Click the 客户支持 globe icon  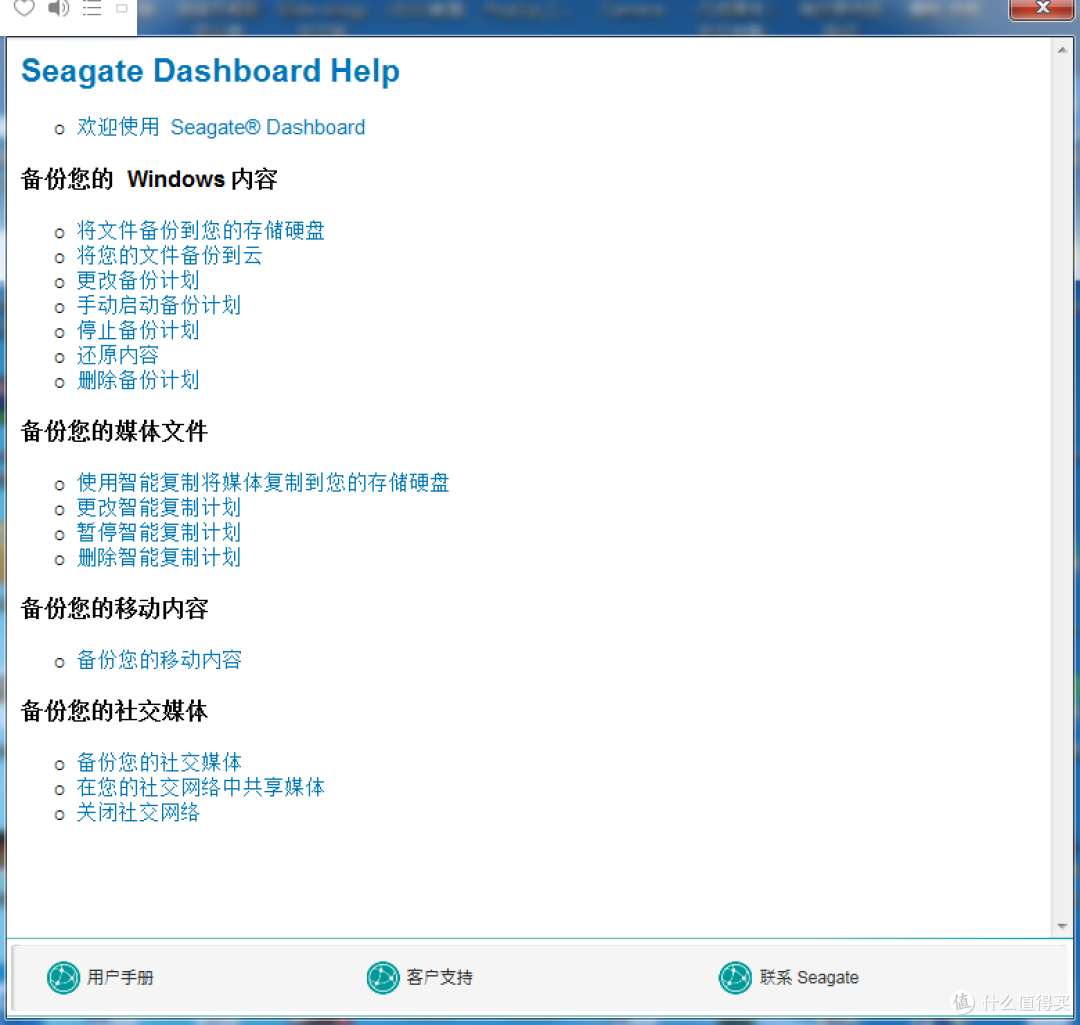tap(383, 977)
